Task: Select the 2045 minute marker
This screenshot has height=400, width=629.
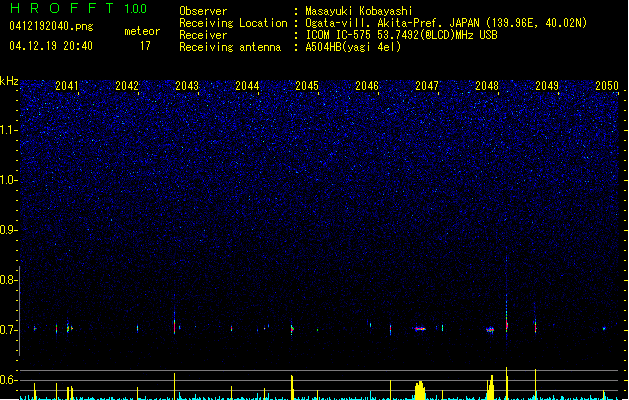Action: (x=307, y=86)
